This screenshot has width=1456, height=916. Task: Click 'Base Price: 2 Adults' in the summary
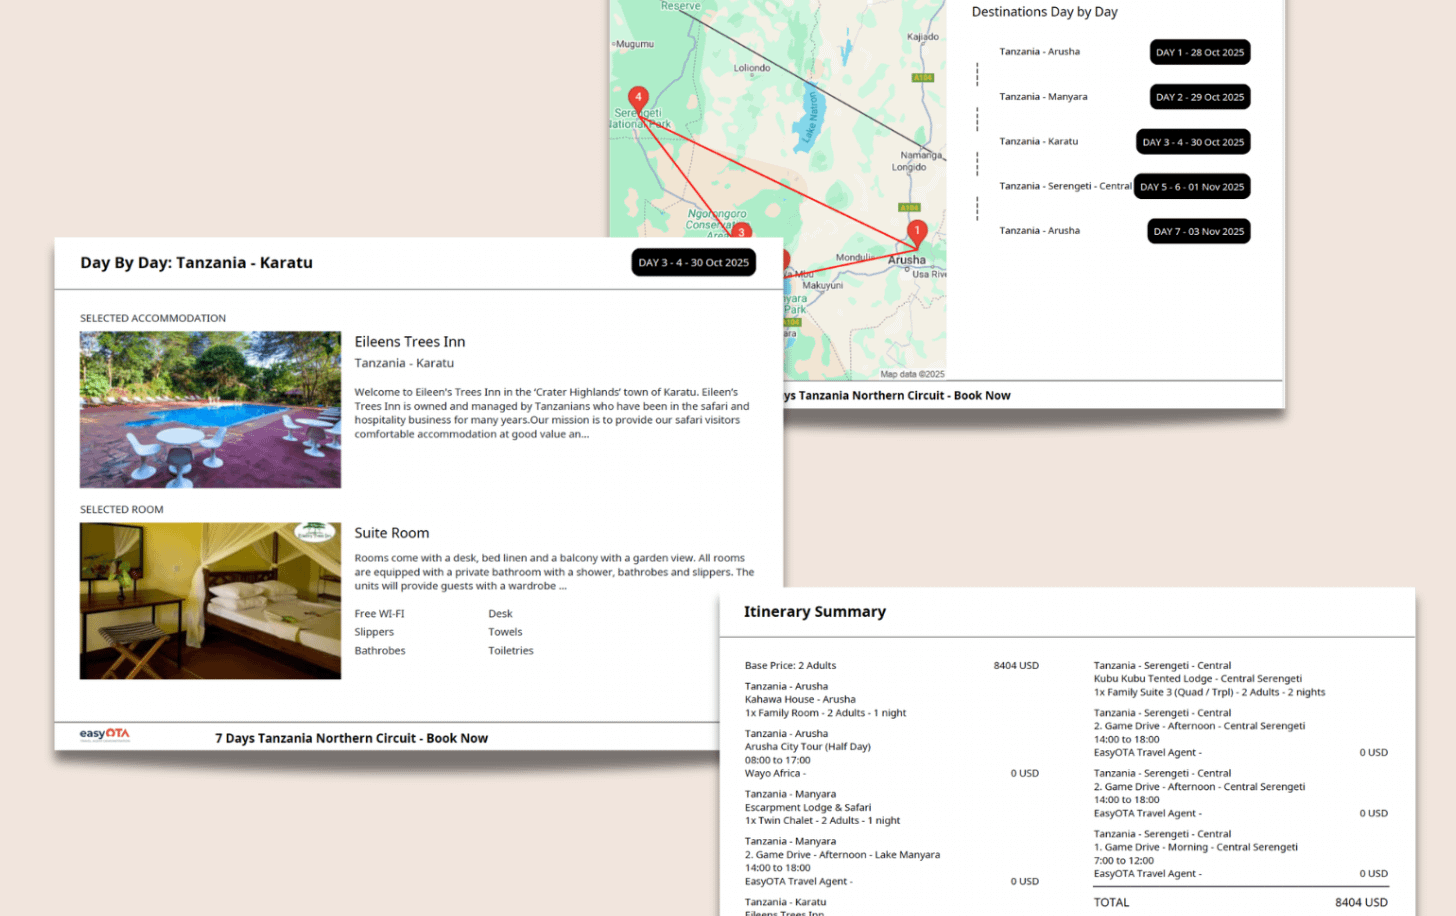tap(790, 666)
